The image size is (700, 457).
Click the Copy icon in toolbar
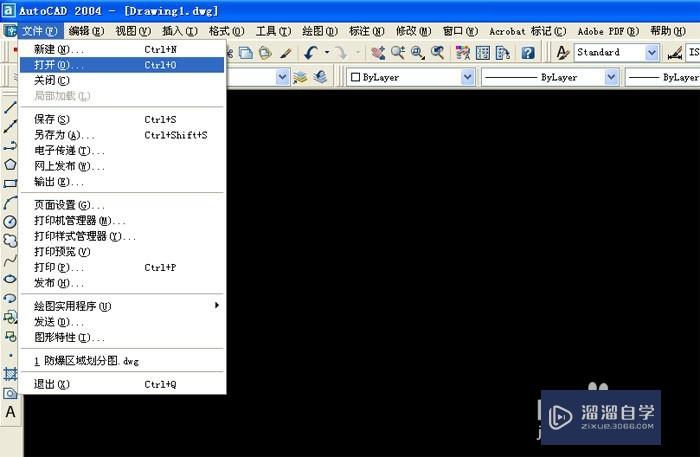[246, 53]
